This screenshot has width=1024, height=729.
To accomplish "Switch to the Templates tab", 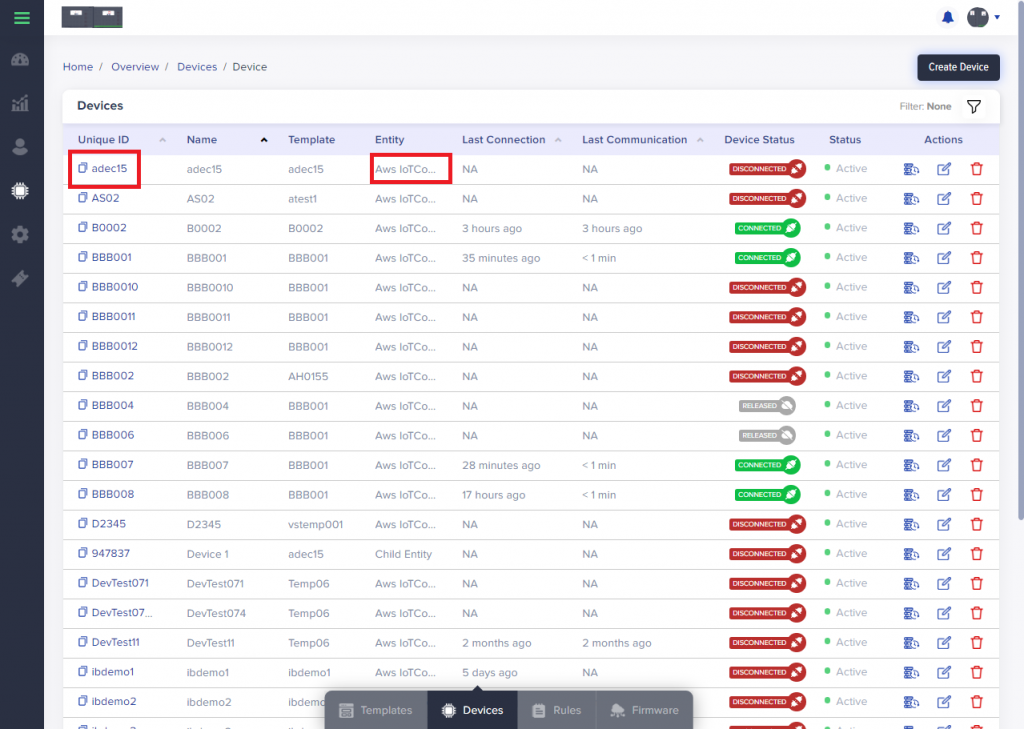I will pyautogui.click(x=375, y=710).
